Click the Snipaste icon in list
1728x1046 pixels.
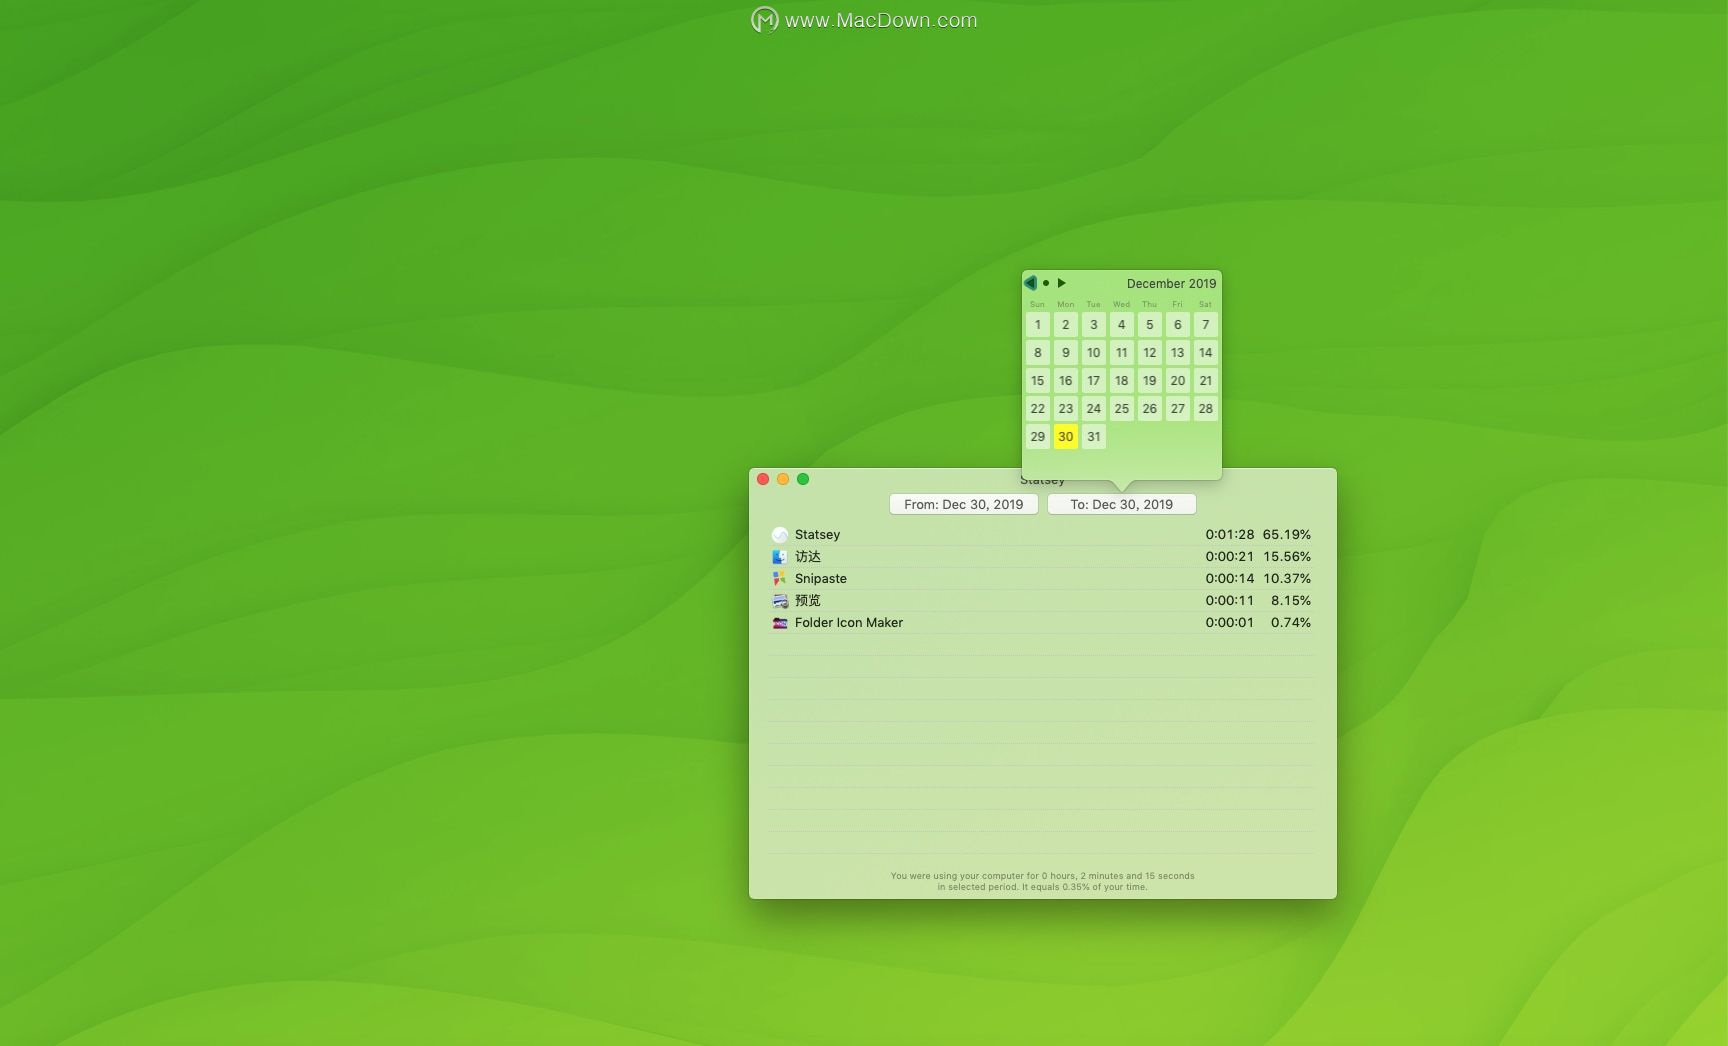click(780, 579)
